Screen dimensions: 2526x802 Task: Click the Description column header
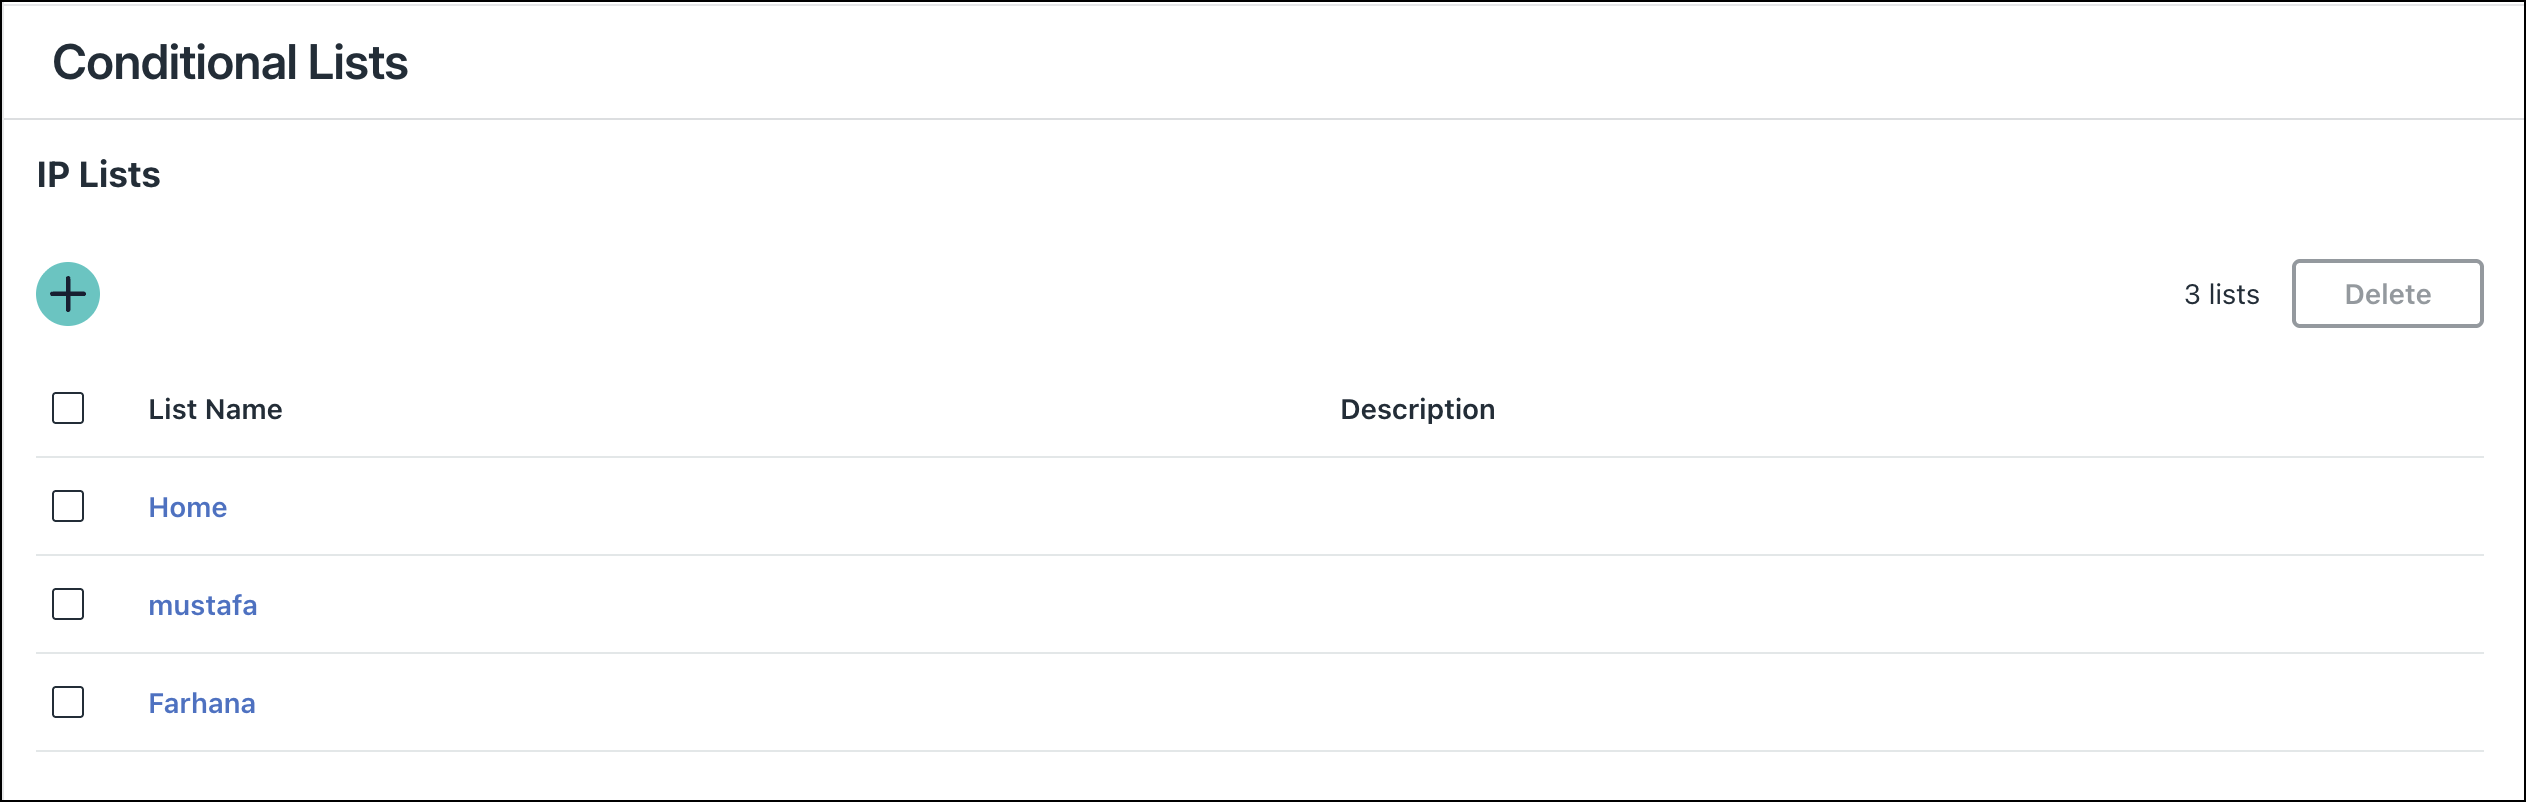(x=1419, y=409)
